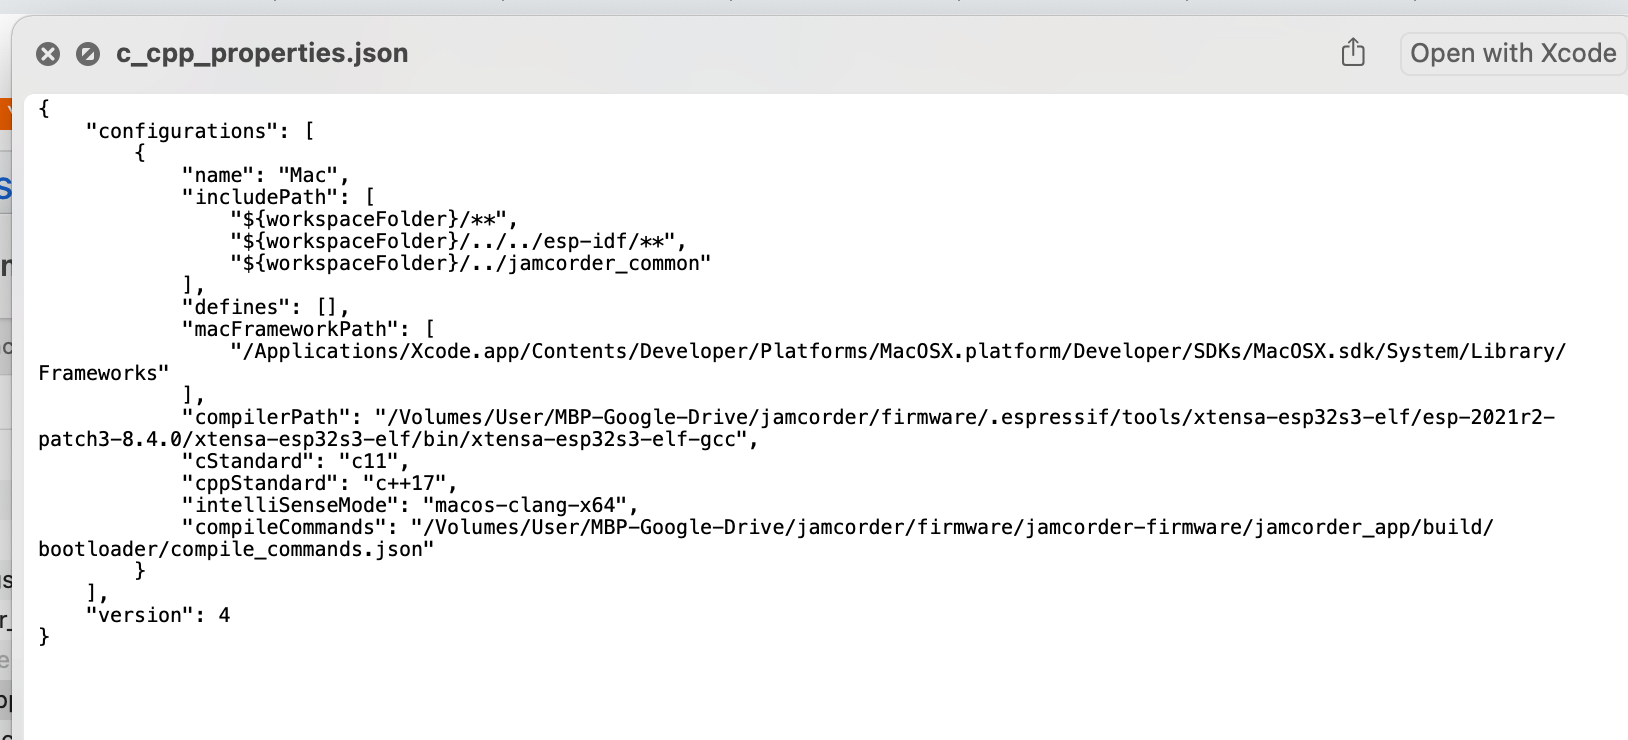Screen dimensions: 1628x740
Task: Click the wrapped word Frameworks"
Action: [104, 373]
